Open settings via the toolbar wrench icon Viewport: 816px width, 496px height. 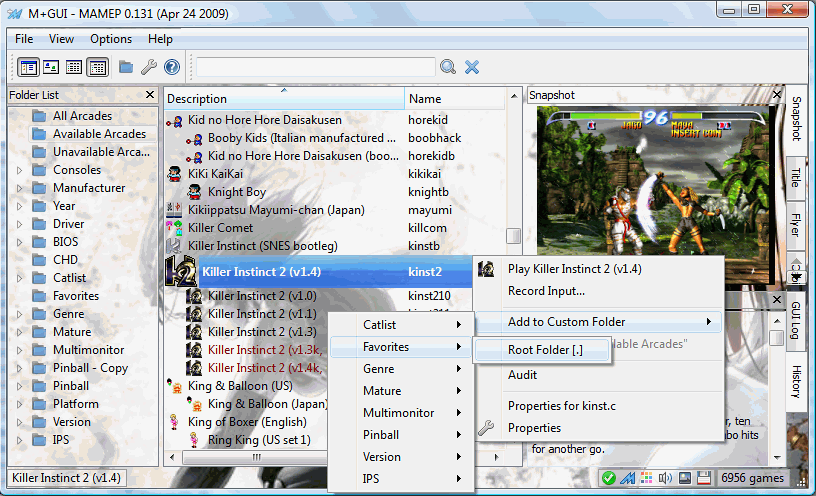point(149,67)
